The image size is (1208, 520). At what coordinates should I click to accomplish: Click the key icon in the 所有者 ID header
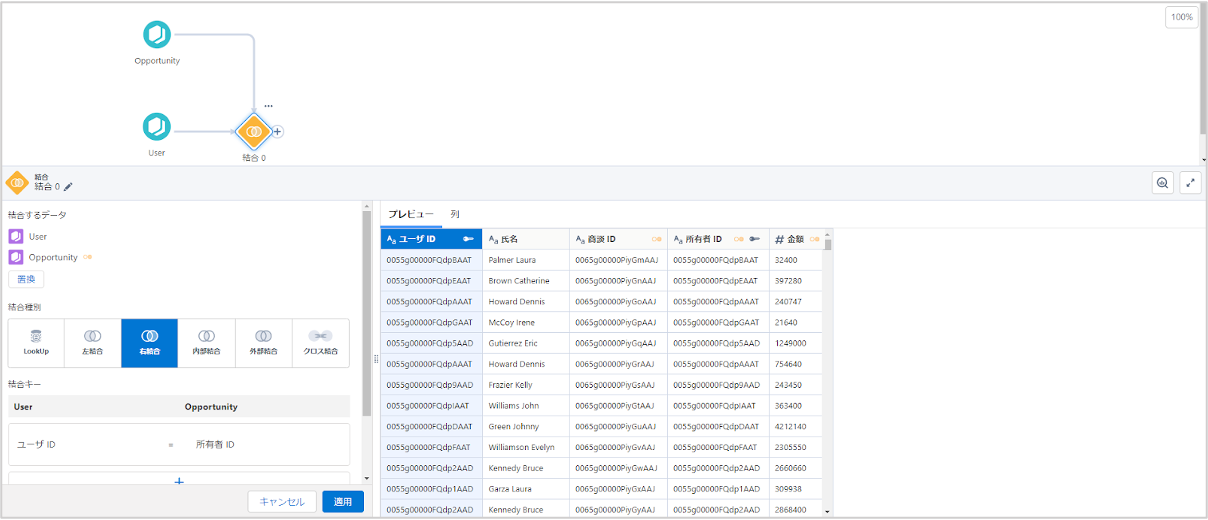755,239
